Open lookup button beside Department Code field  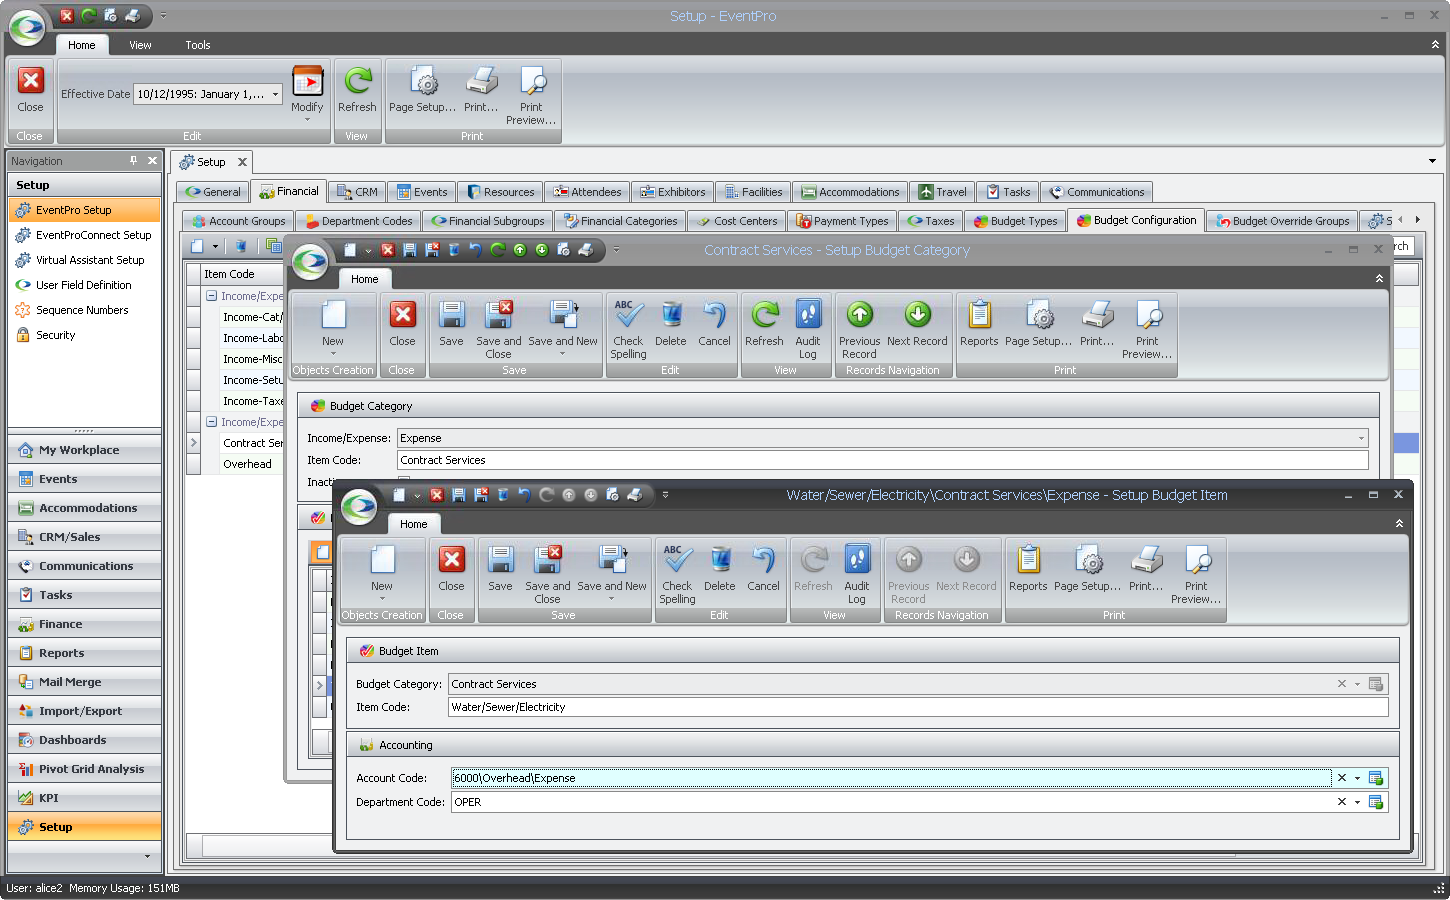pos(1376,802)
